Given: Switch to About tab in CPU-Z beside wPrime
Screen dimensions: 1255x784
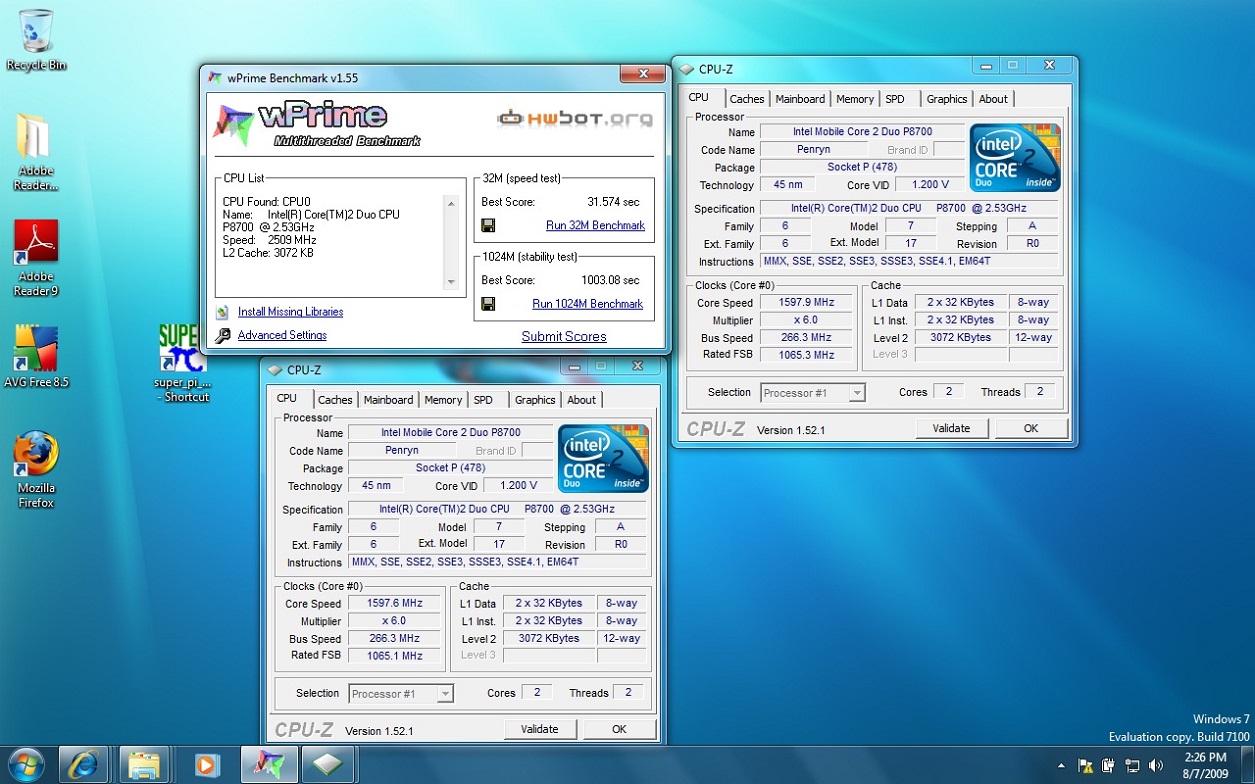Looking at the screenshot, I should coord(993,99).
